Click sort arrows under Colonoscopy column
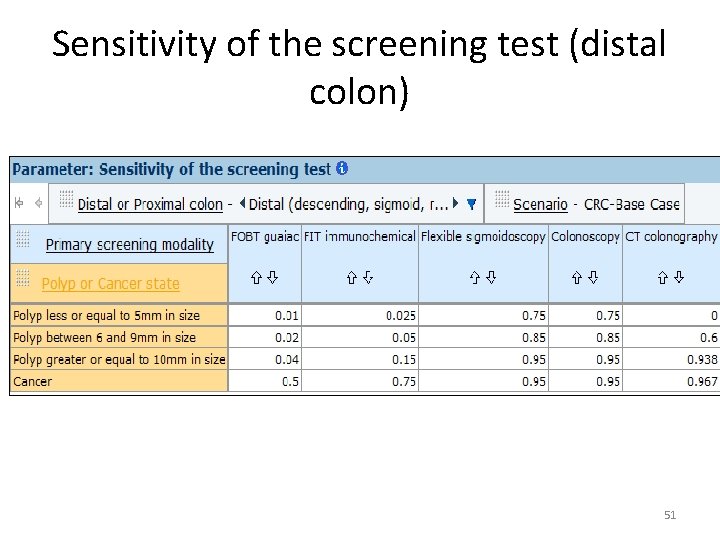Viewport: 720px width, 540px height. tap(586, 277)
